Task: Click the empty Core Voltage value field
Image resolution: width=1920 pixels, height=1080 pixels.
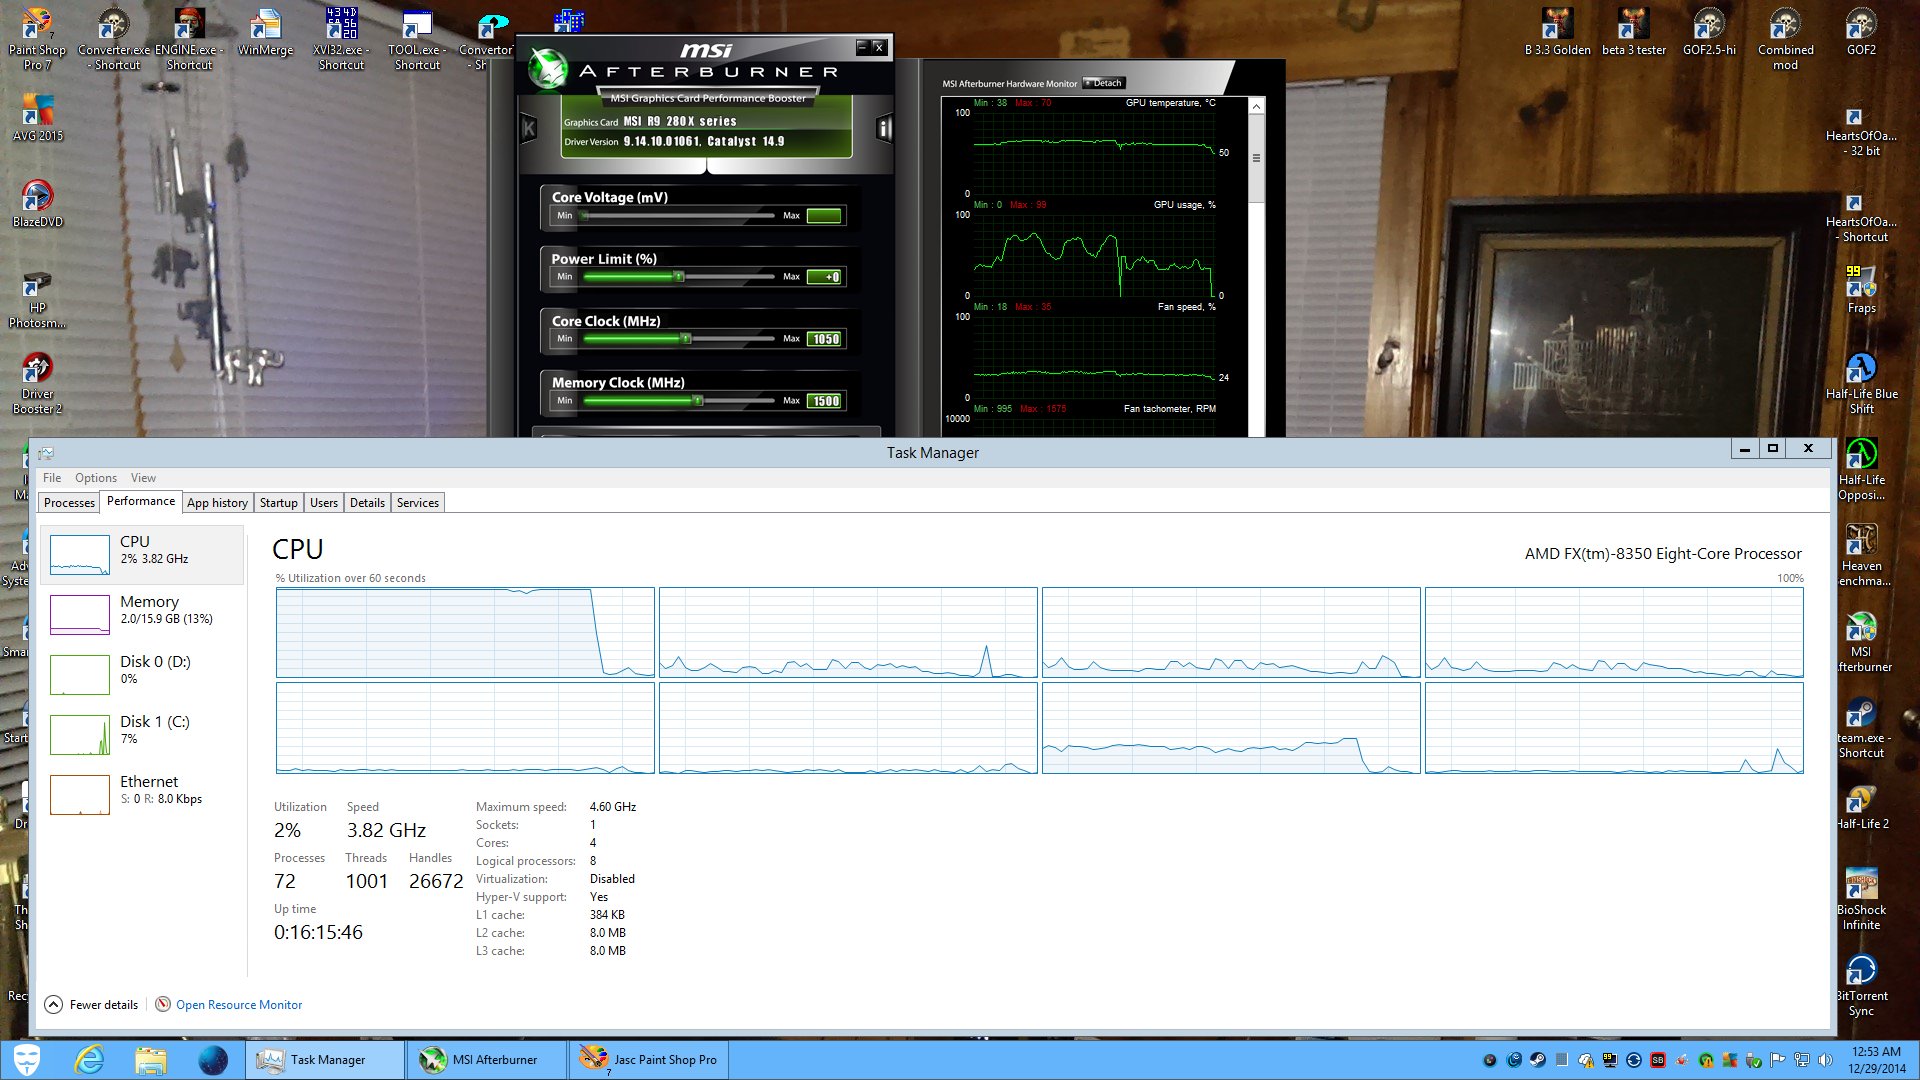Action: [x=825, y=216]
